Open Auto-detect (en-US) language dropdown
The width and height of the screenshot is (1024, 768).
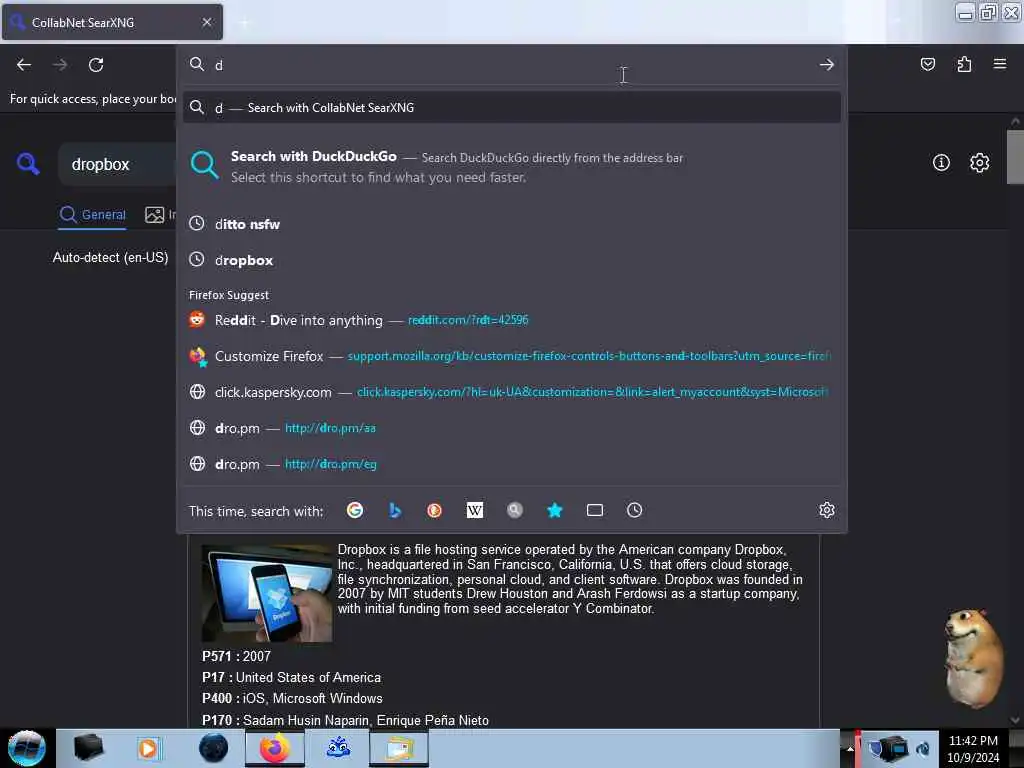coord(110,257)
